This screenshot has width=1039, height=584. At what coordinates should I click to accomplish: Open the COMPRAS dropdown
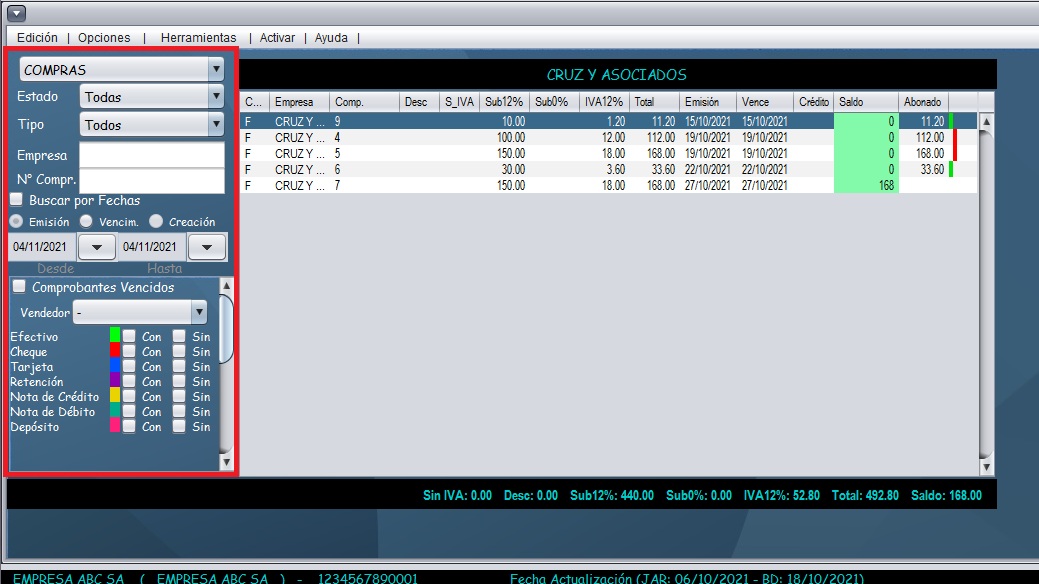pos(122,70)
